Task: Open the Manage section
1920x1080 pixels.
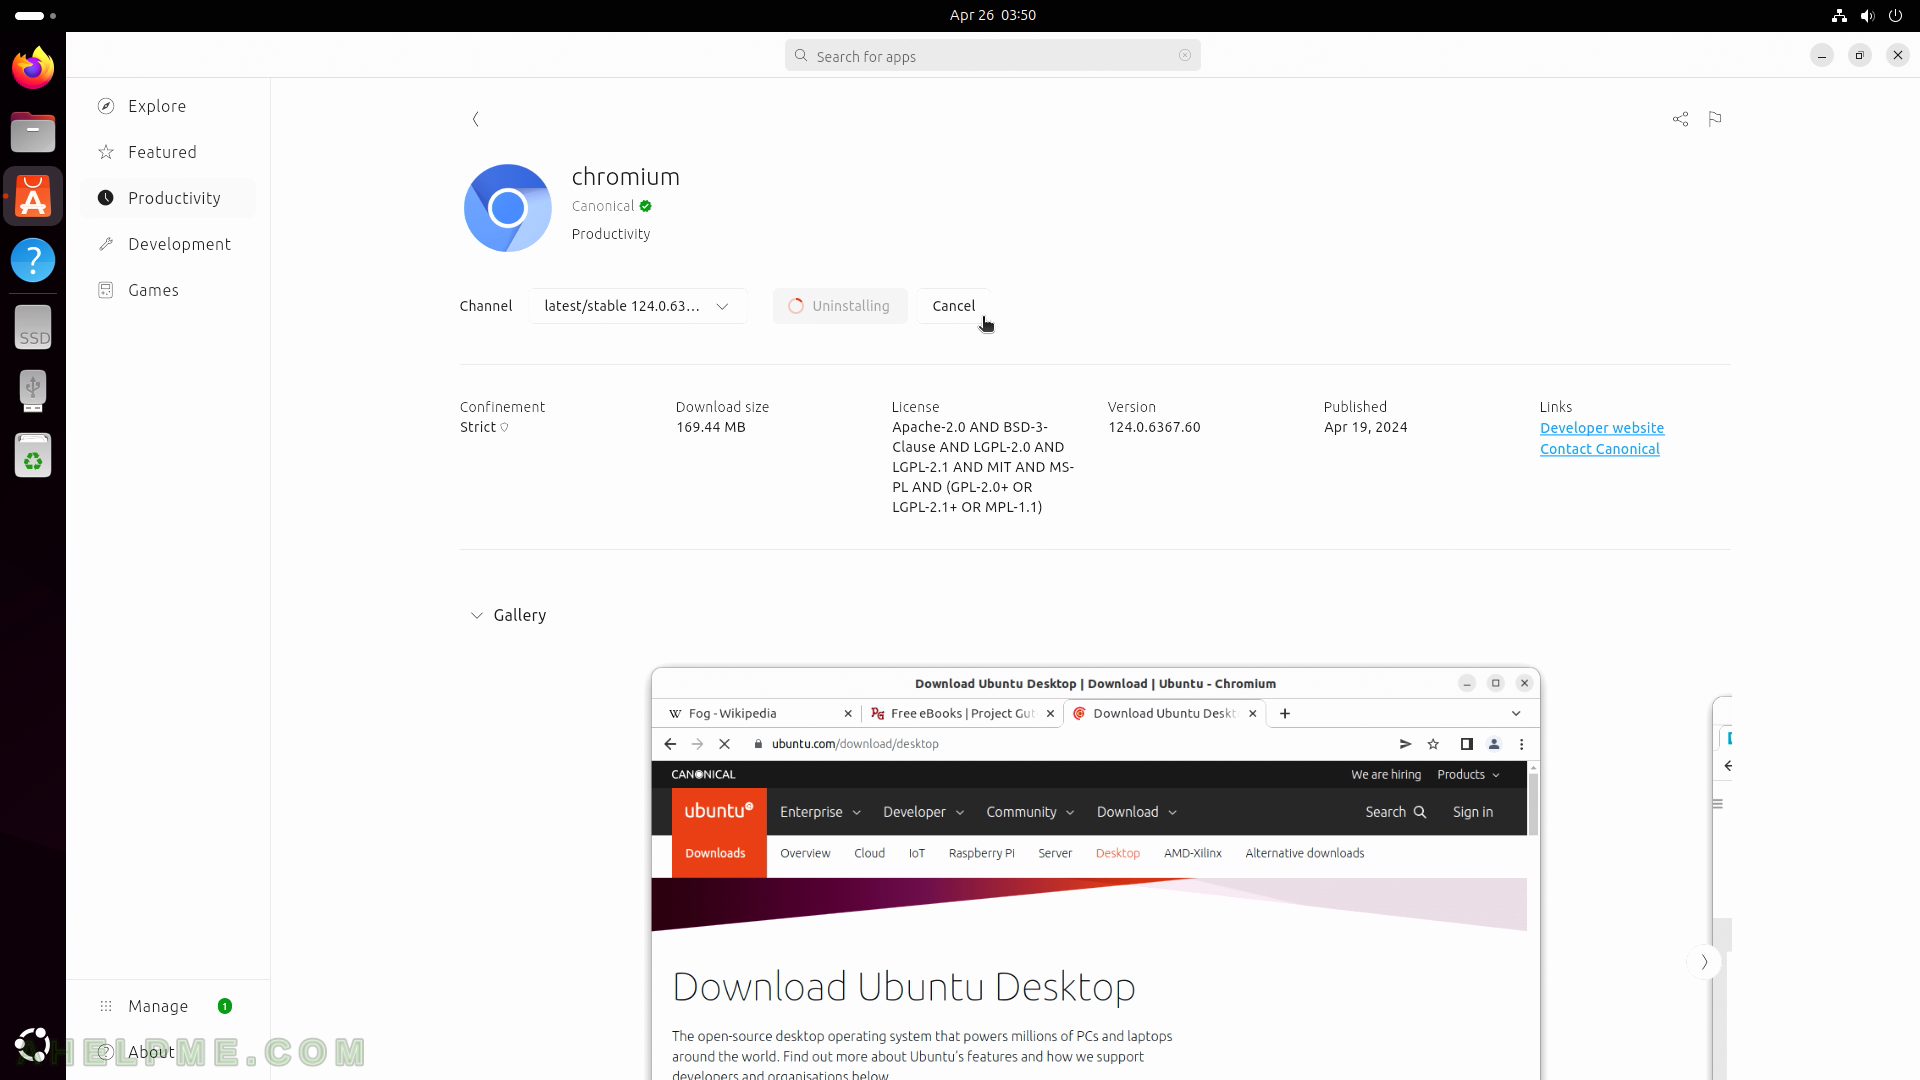Action: [x=168, y=1006]
